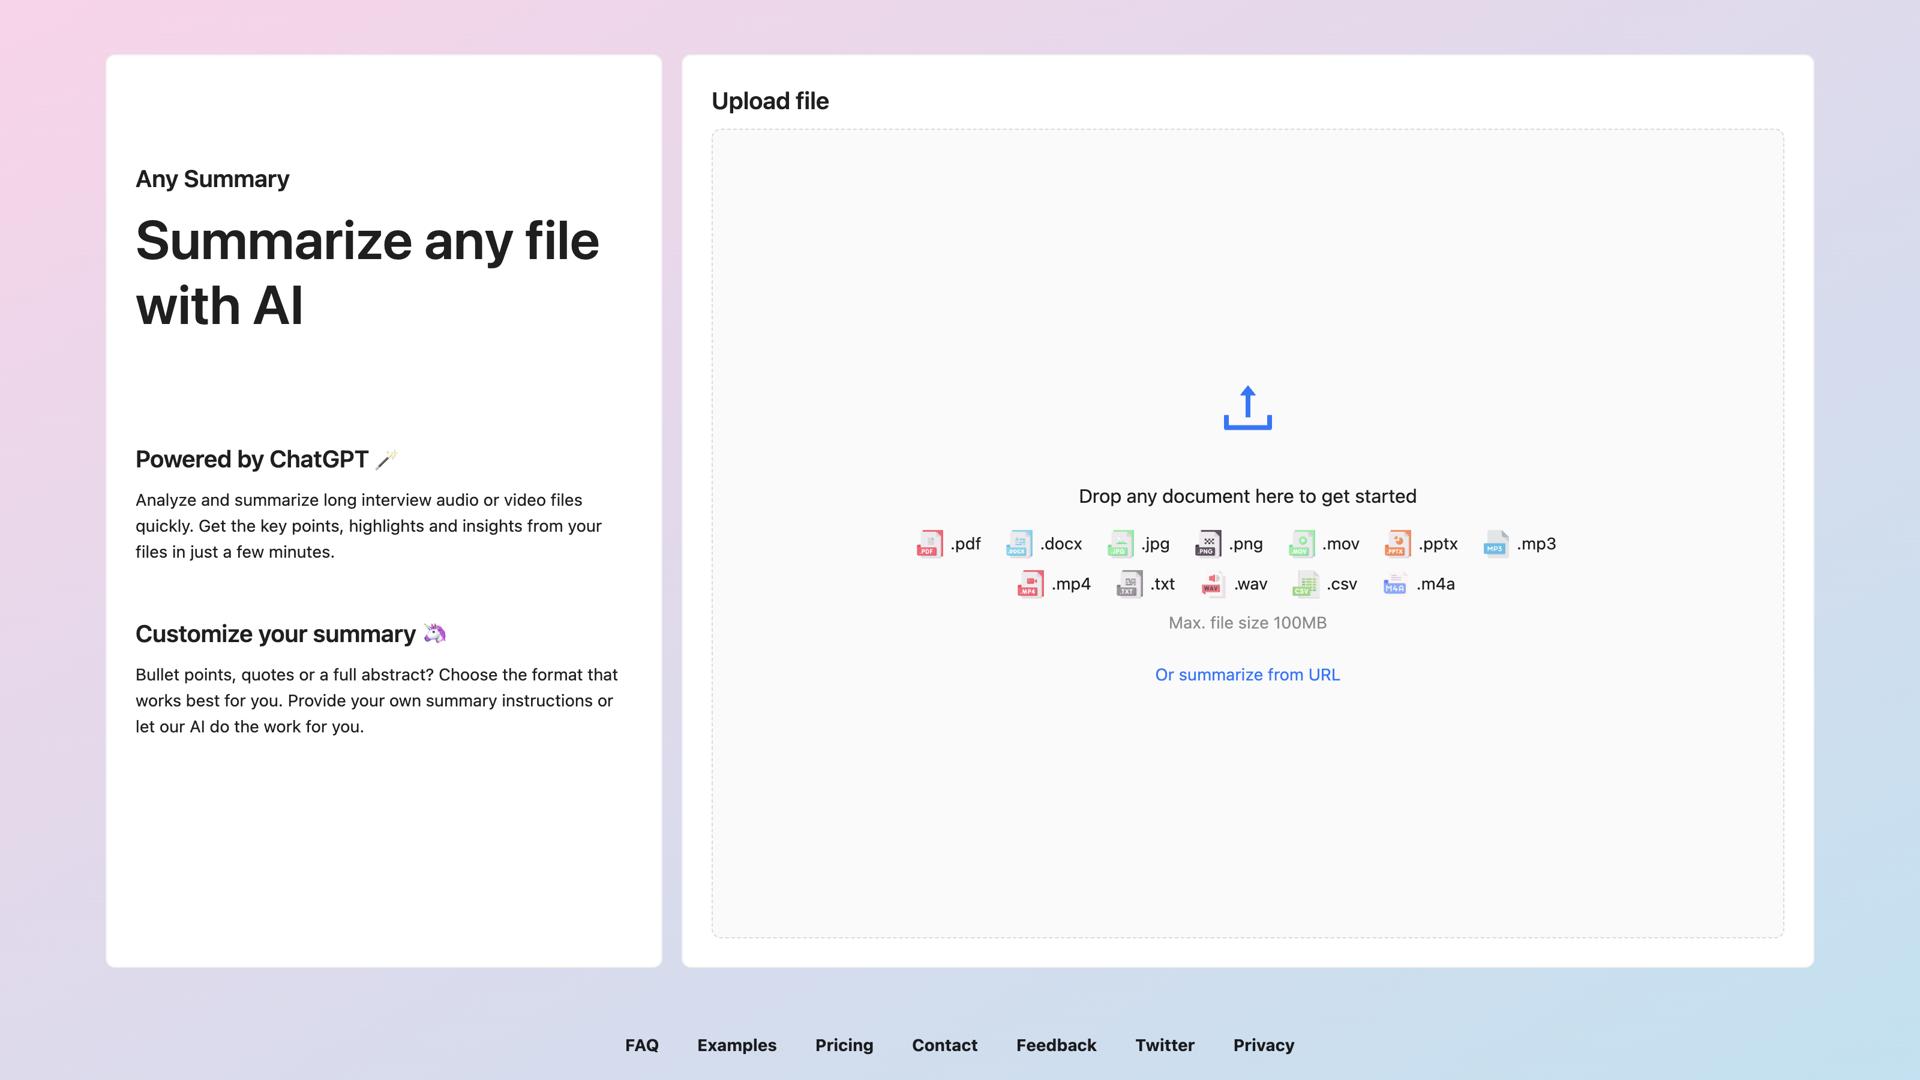1920x1080 pixels.
Task: Click the M4A file type icon
Action: click(1395, 584)
